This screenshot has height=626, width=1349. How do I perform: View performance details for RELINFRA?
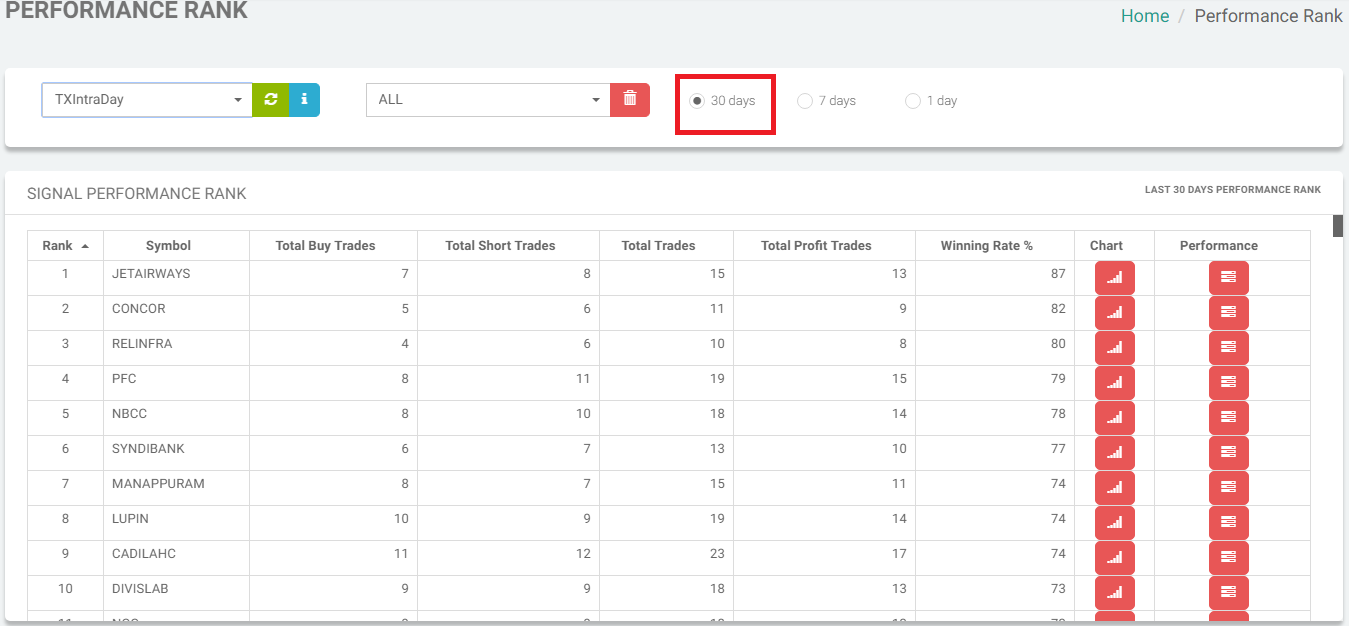click(1229, 347)
